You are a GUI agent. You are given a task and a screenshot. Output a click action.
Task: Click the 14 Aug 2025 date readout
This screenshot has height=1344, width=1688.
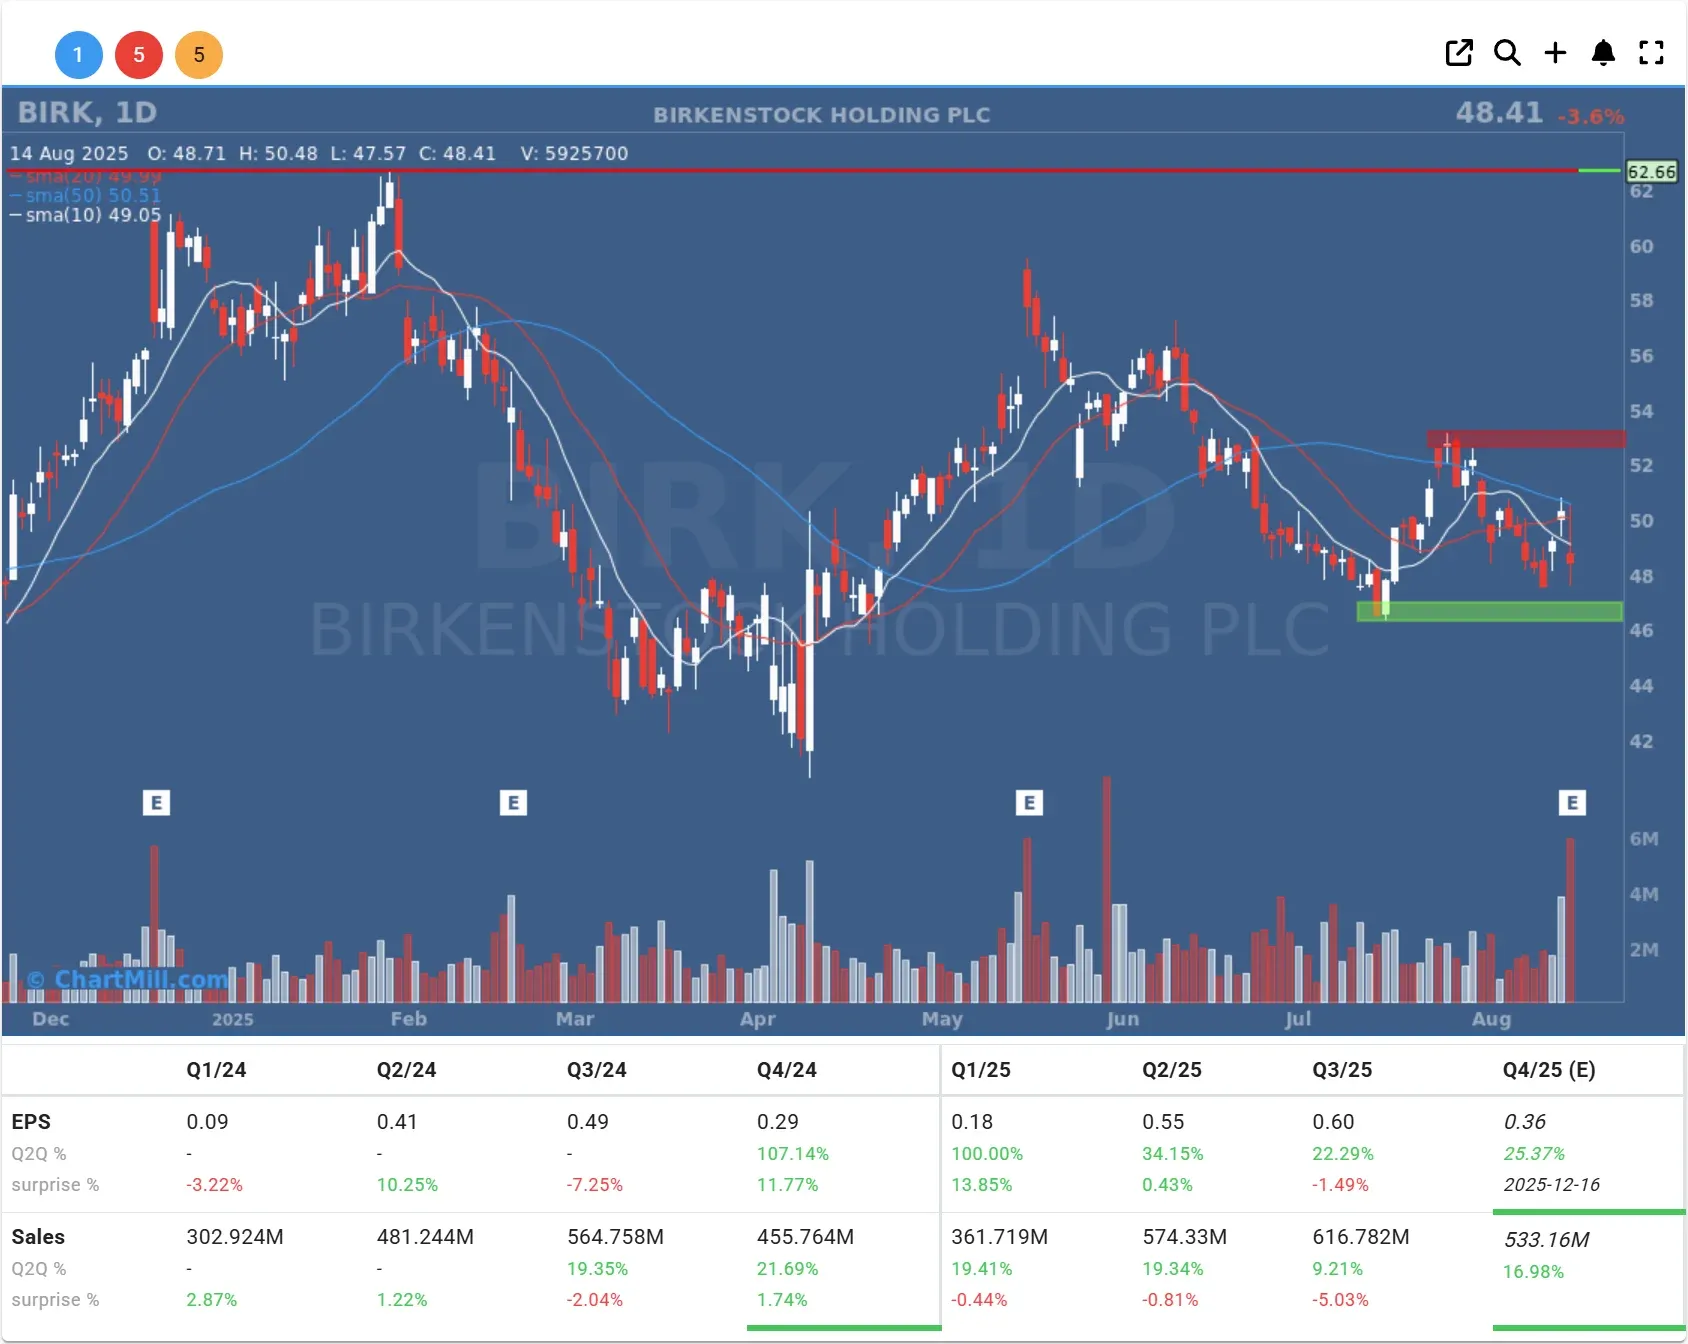click(x=69, y=153)
